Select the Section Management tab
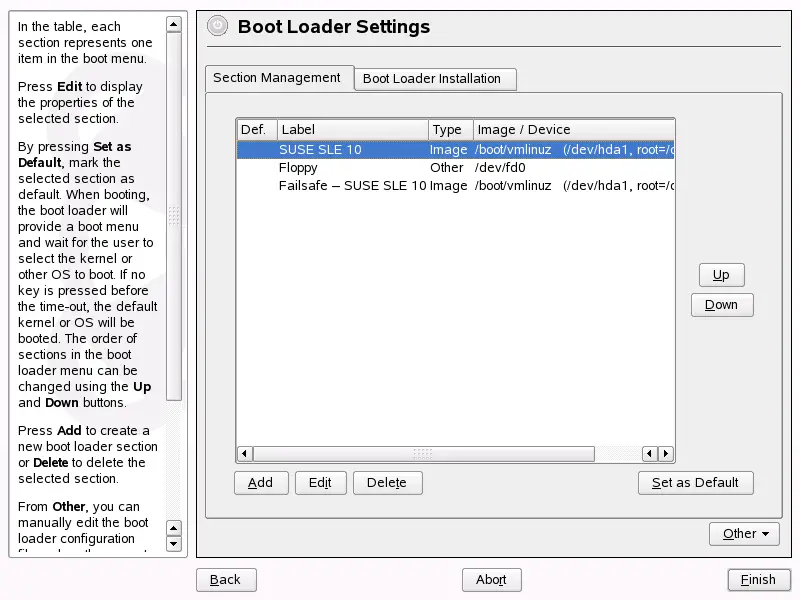The height and width of the screenshot is (600, 800). [x=276, y=78]
